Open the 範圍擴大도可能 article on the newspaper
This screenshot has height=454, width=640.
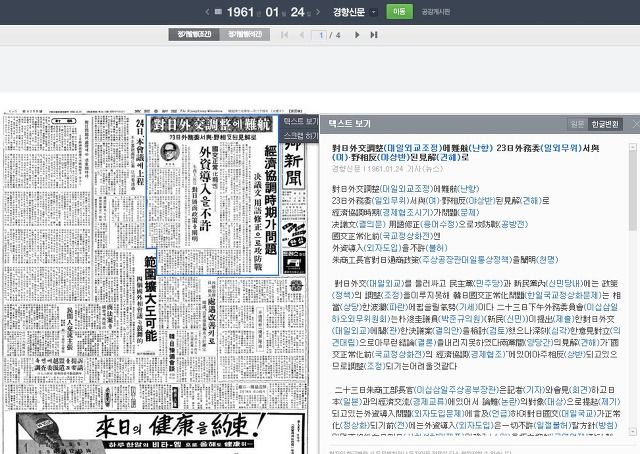(x=151, y=299)
